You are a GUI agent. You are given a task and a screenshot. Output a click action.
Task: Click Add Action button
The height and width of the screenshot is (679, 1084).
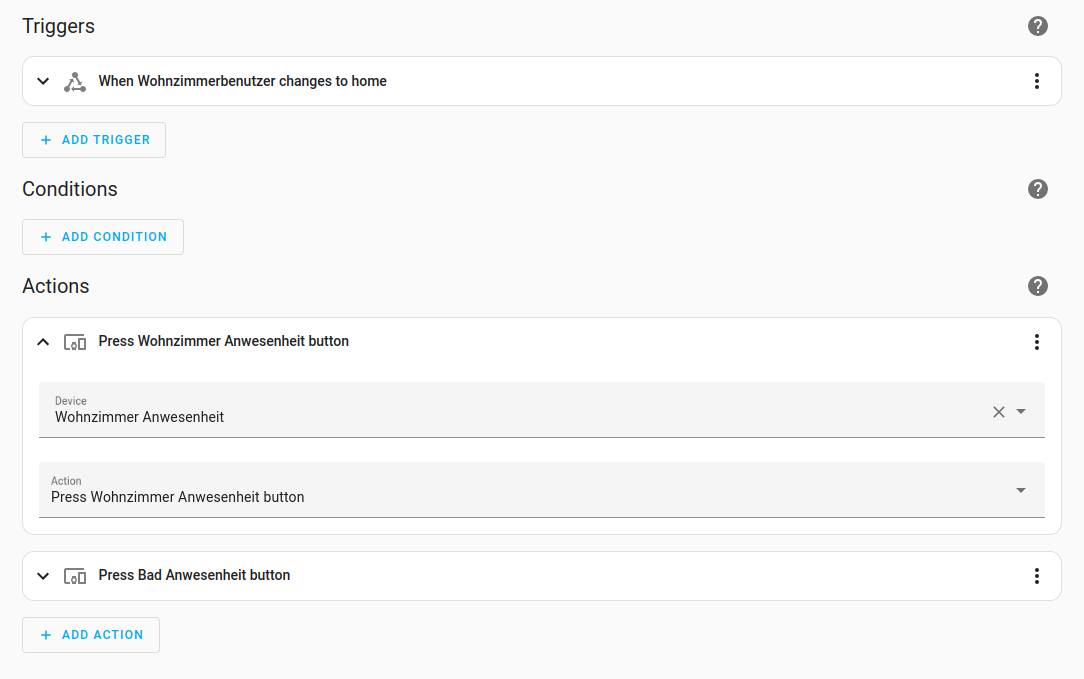pos(91,635)
